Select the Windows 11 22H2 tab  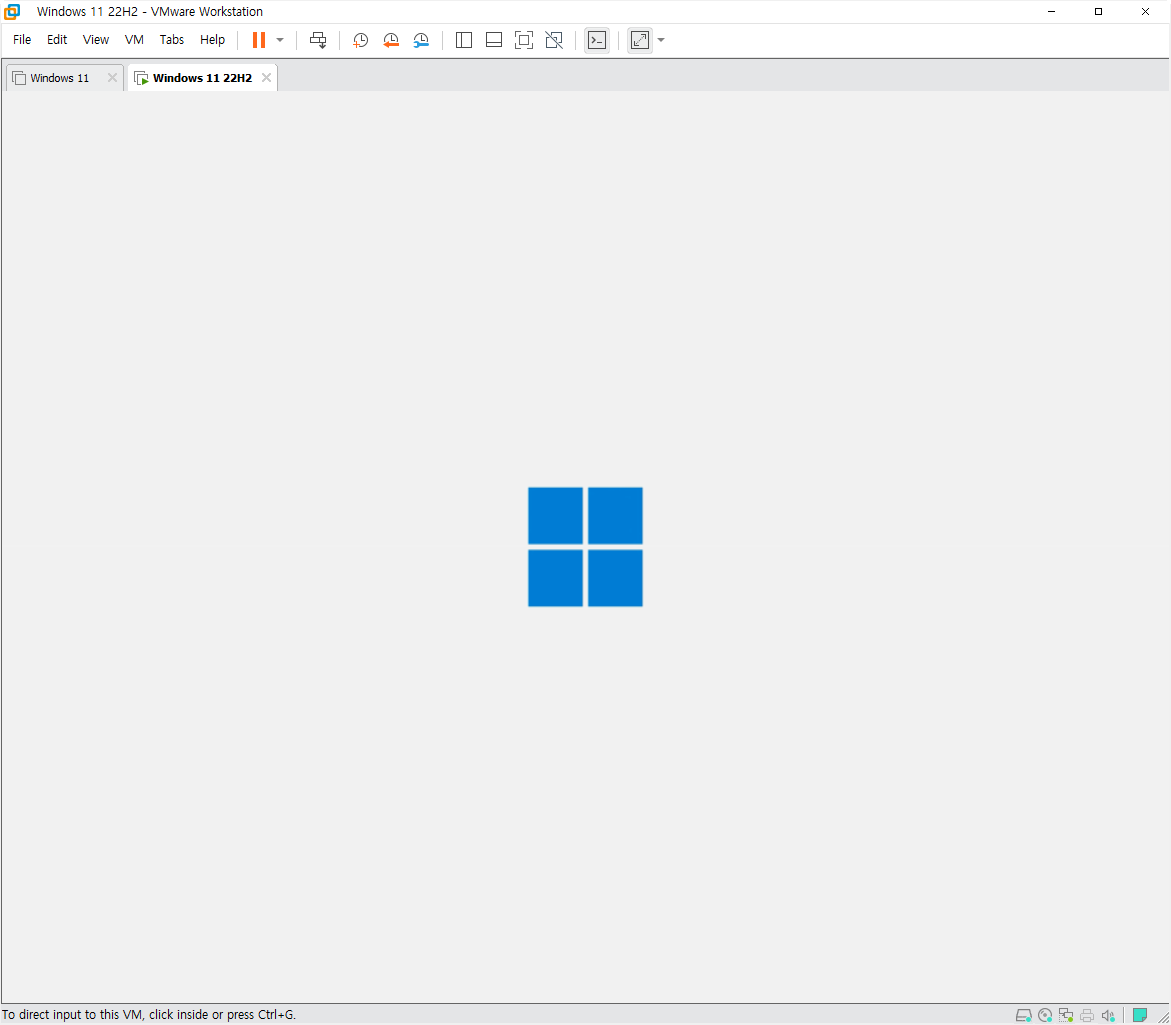coord(202,78)
